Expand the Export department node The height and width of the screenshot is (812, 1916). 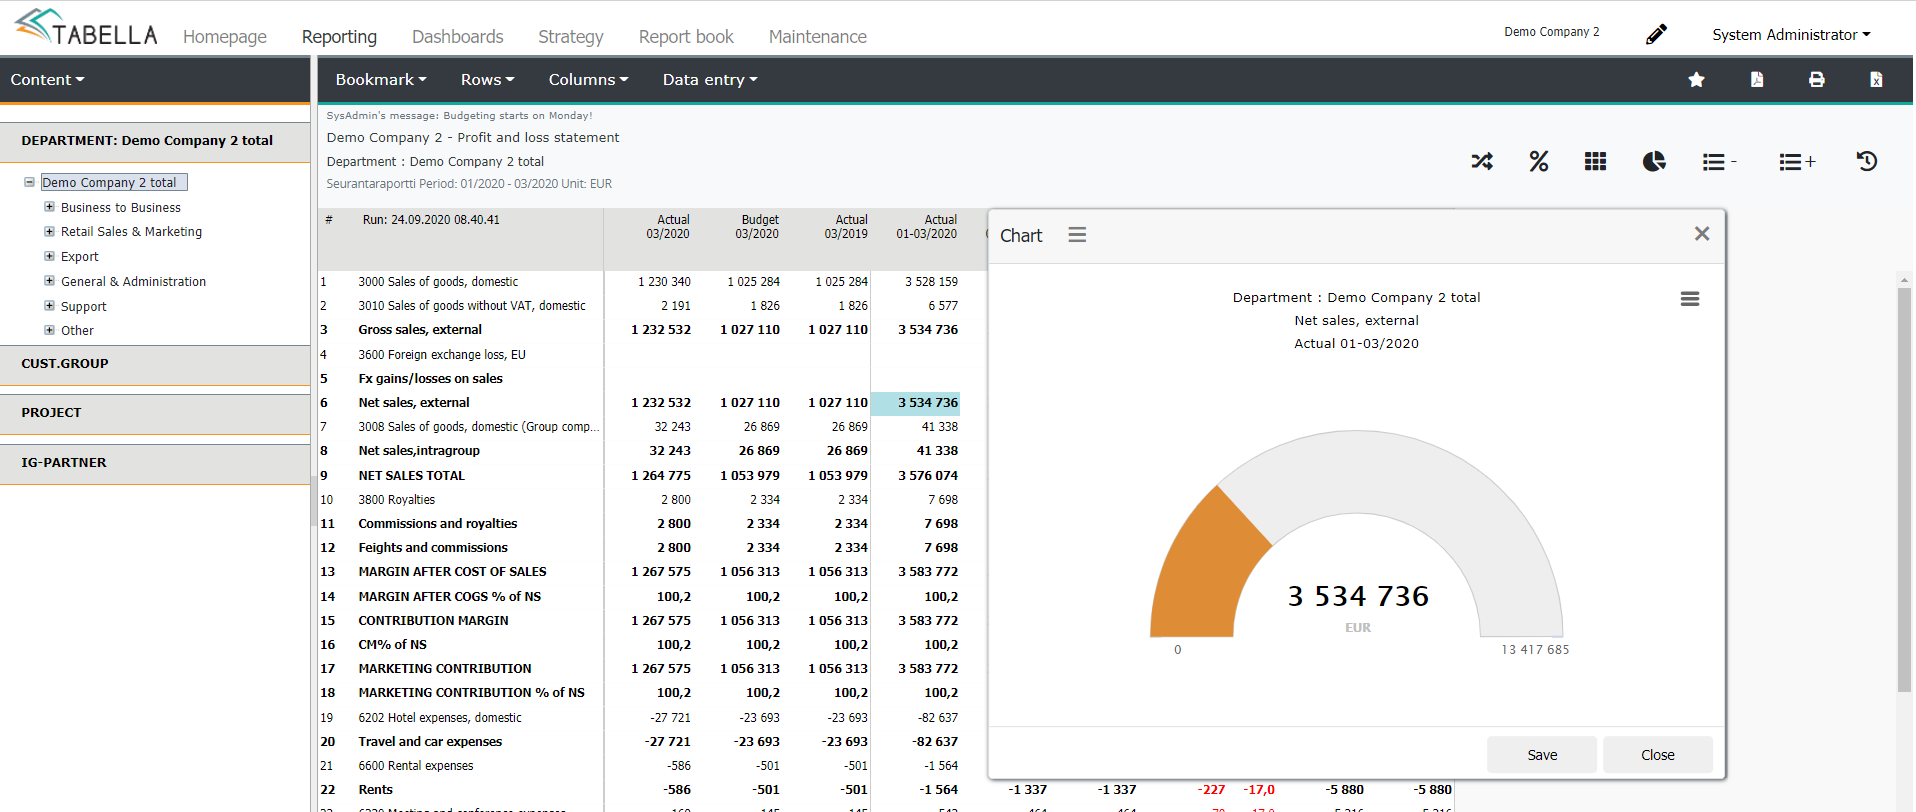click(49, 256)
